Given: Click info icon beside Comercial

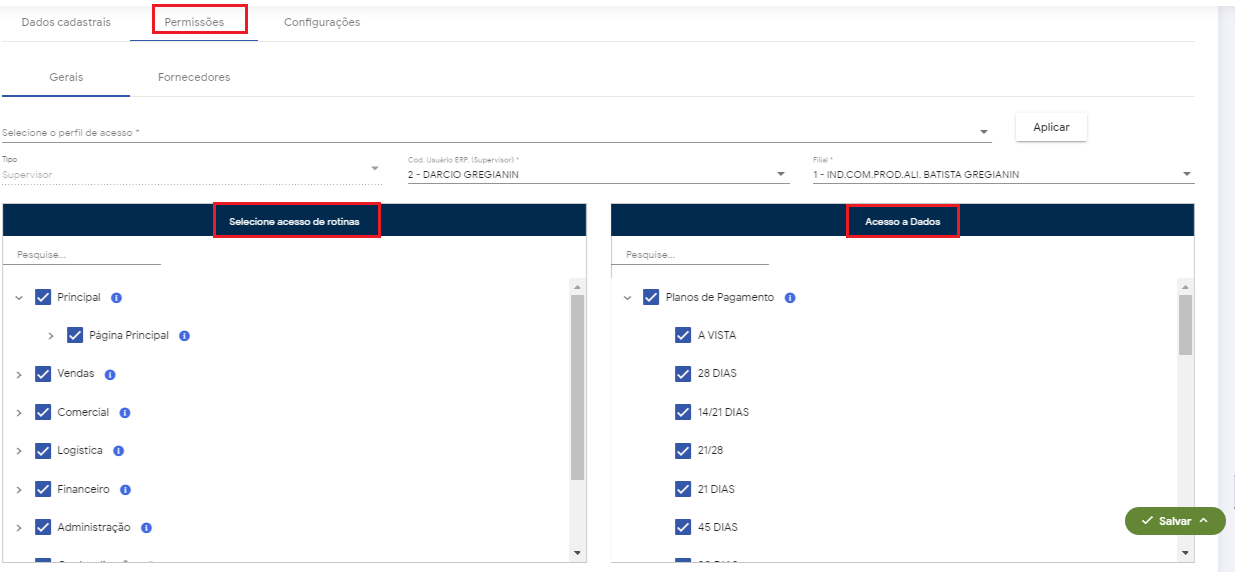Looking at the screenshot, I should (125, 413).
